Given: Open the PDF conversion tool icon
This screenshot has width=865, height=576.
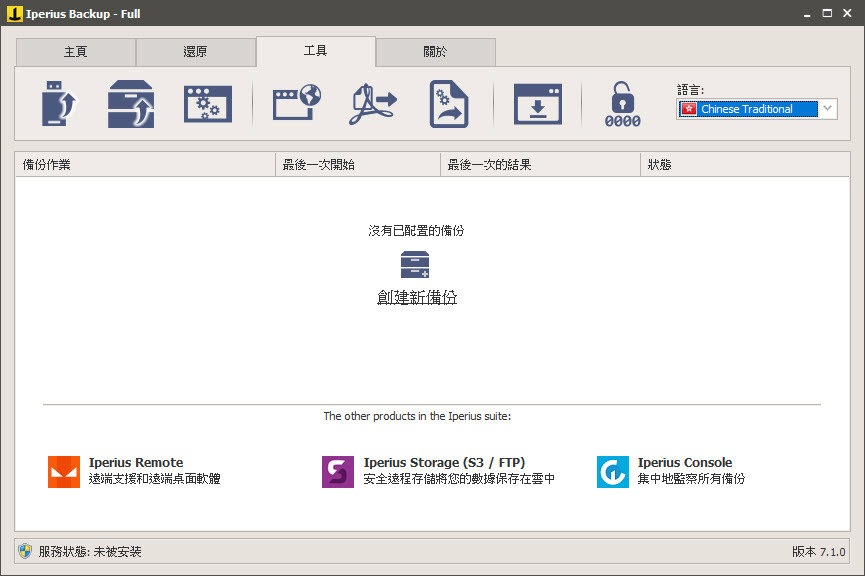Looking at the screenshot, I should pos(371,103).
